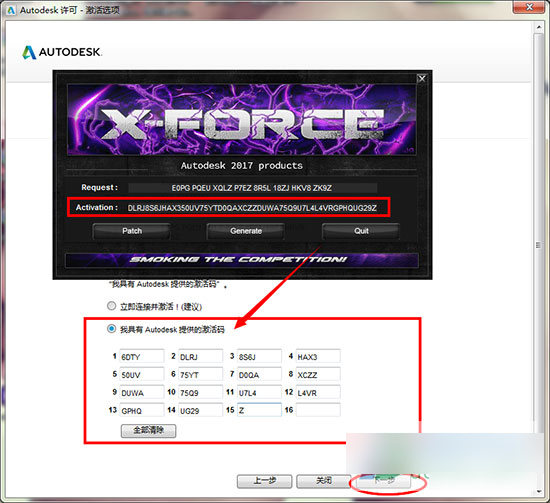550x503 pixels.
Task: Click activation code box 1 containing 6DTY
Action: pos(142,356)
